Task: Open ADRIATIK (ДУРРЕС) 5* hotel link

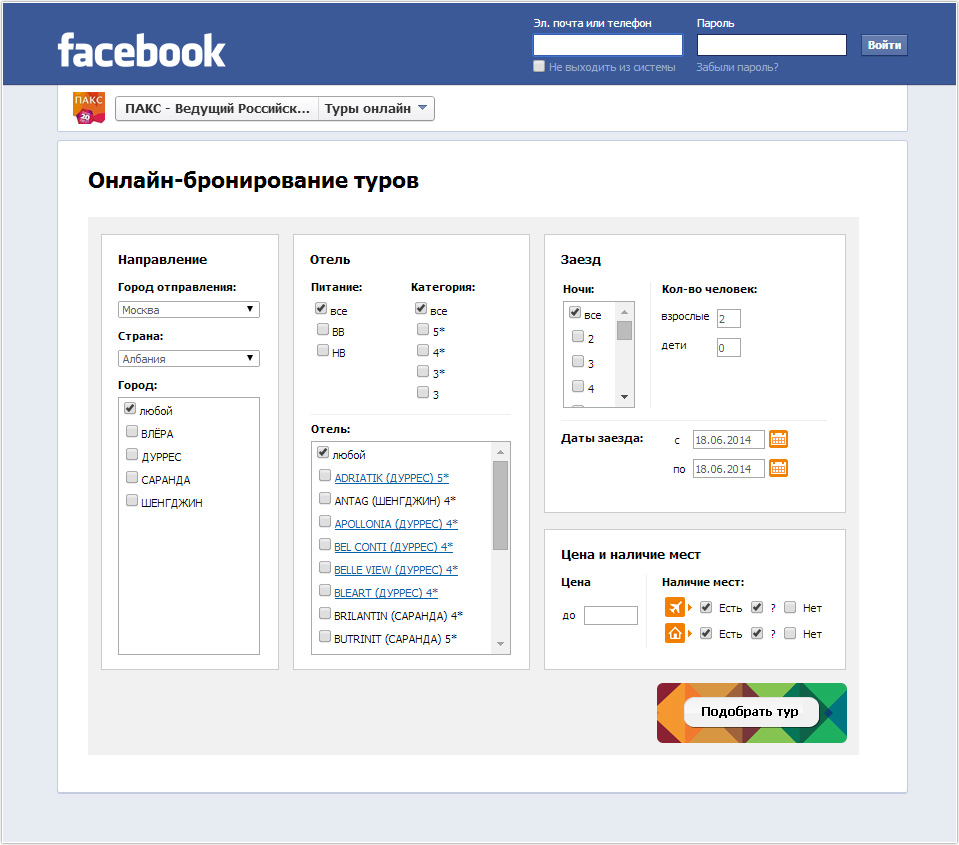Action: point(391,478)
